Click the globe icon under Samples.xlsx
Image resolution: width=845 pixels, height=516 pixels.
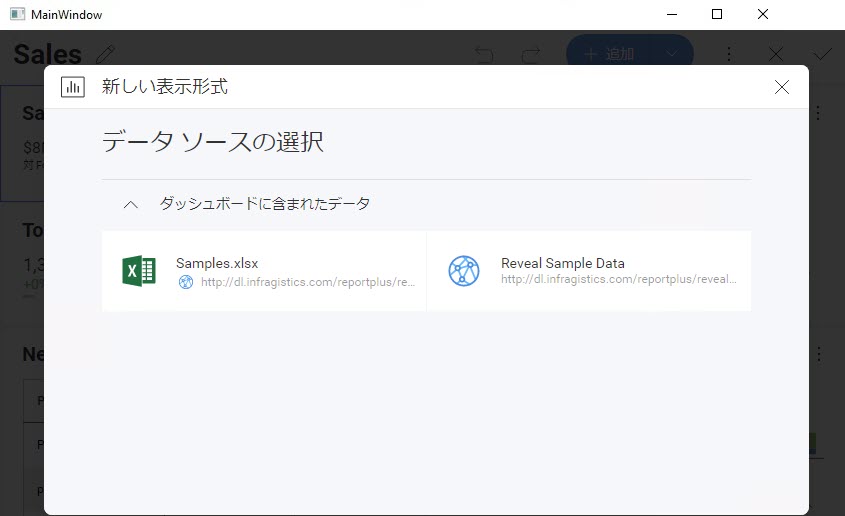pyautogui.click(x=185, y=282)
